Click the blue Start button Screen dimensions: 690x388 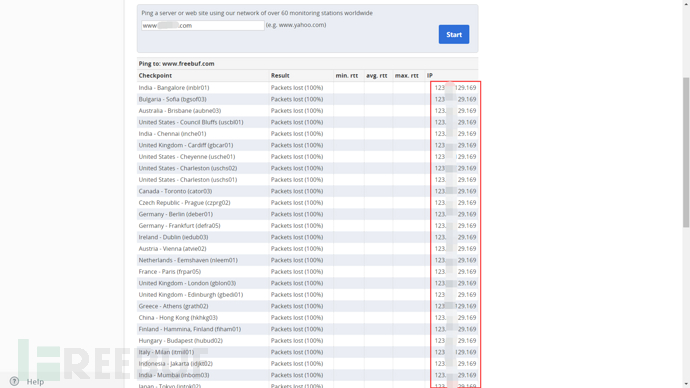click(x=454, y=34)
